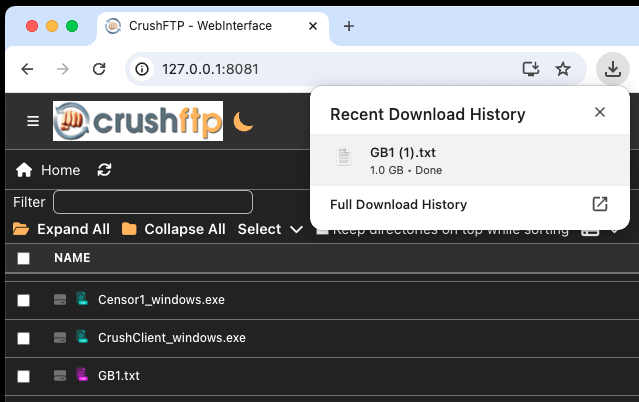This screenshot has width=639, height=402.
Task: Click the Collapse All button
Action: point(174,229)
